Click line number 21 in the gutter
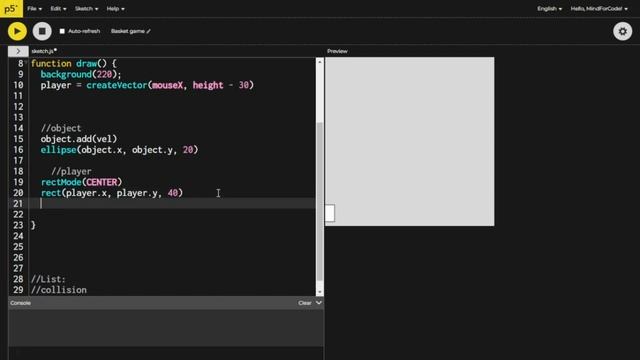Image resolution: width=640 pixels, height=360 pixels. coord(18,204)
